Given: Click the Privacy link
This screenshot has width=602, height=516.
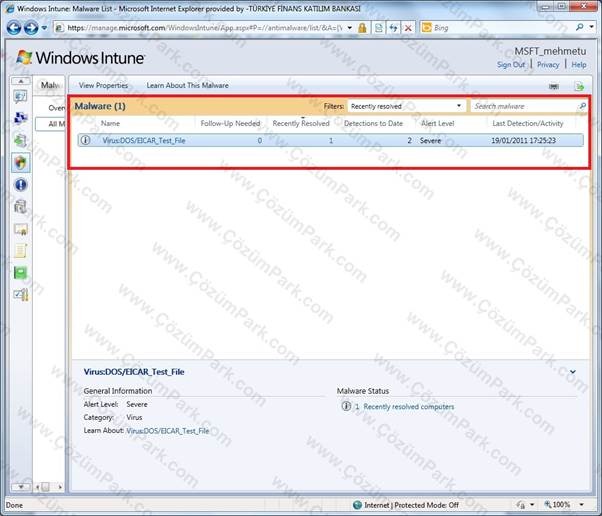Looking at the screenshot, I should [548, 64].
